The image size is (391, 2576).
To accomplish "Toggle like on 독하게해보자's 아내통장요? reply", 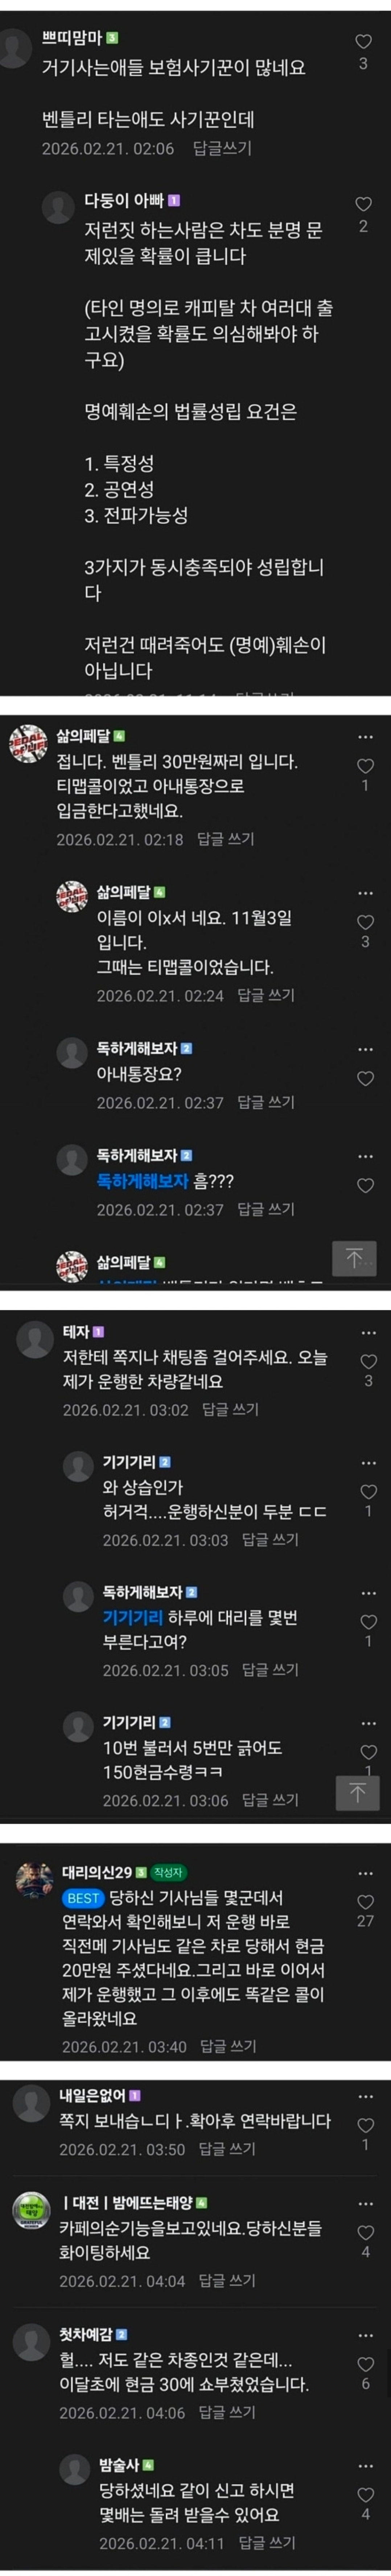I will (365, 1078).
